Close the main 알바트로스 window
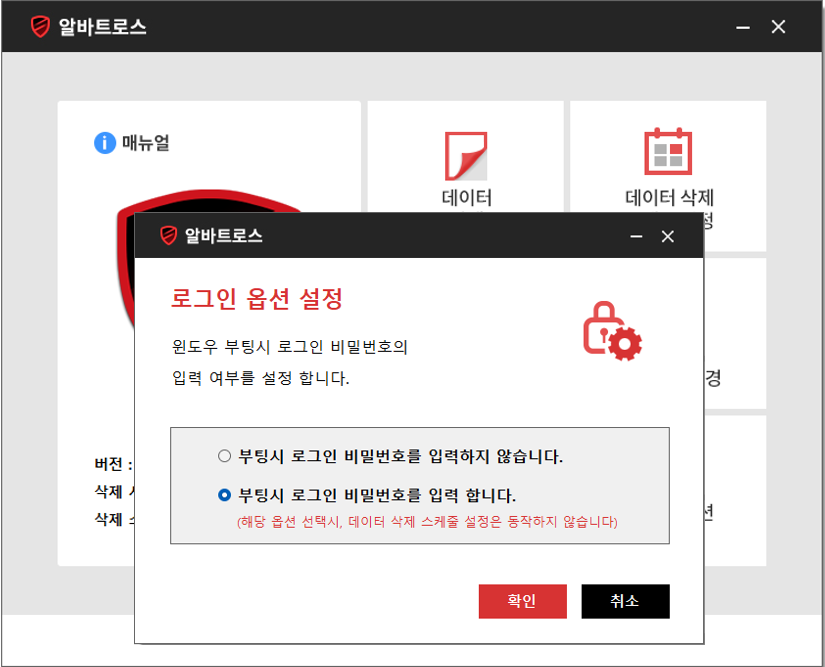Image resolution: width=825 pixels, height=667 pixels. (x=778, y=27)
